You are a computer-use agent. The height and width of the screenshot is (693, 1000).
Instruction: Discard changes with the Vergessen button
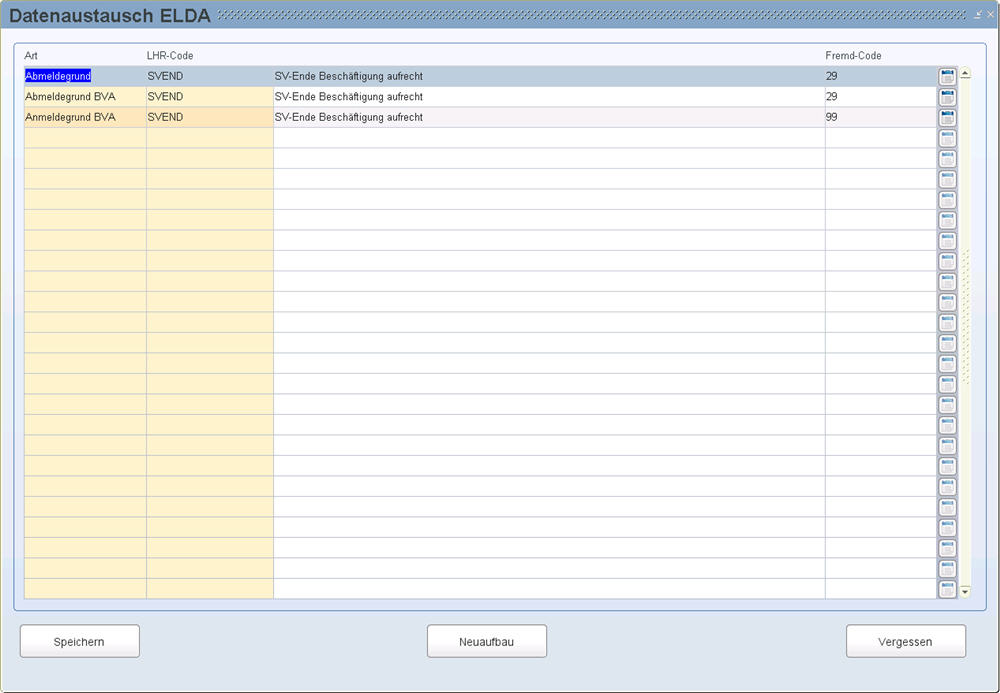[x=906, y=641]
